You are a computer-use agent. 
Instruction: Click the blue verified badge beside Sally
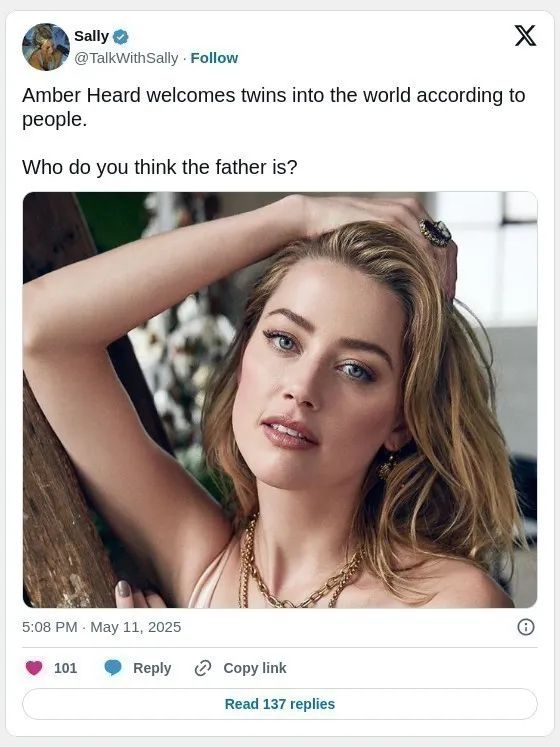click(x=121, y=37)
